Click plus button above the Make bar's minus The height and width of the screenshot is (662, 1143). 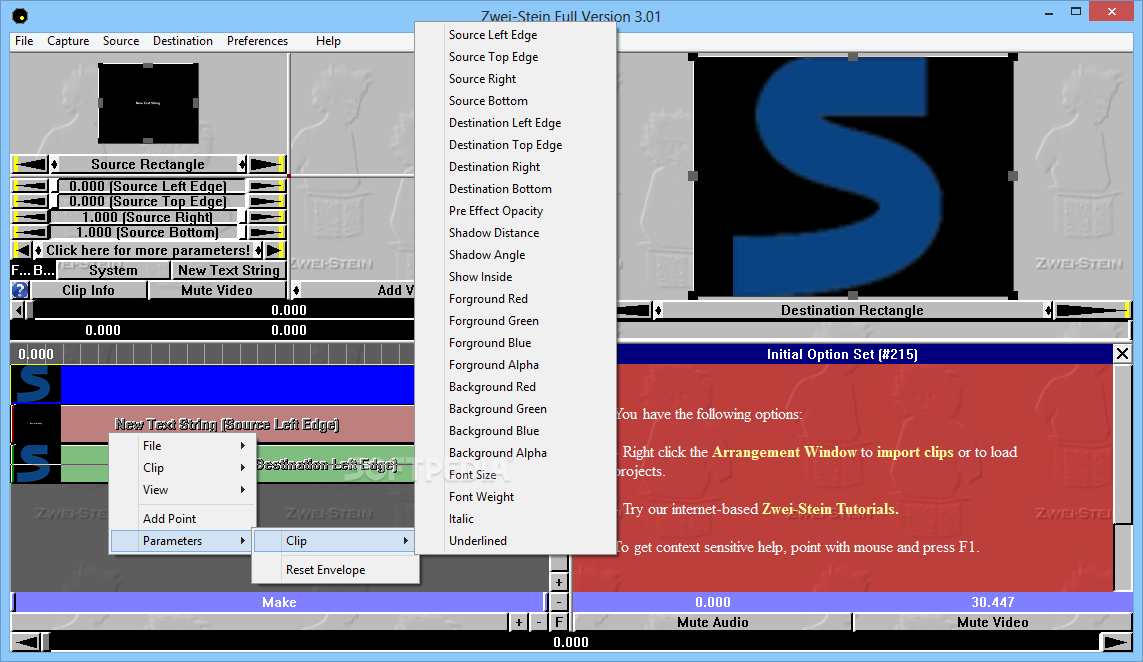click(x=558, y=582)
